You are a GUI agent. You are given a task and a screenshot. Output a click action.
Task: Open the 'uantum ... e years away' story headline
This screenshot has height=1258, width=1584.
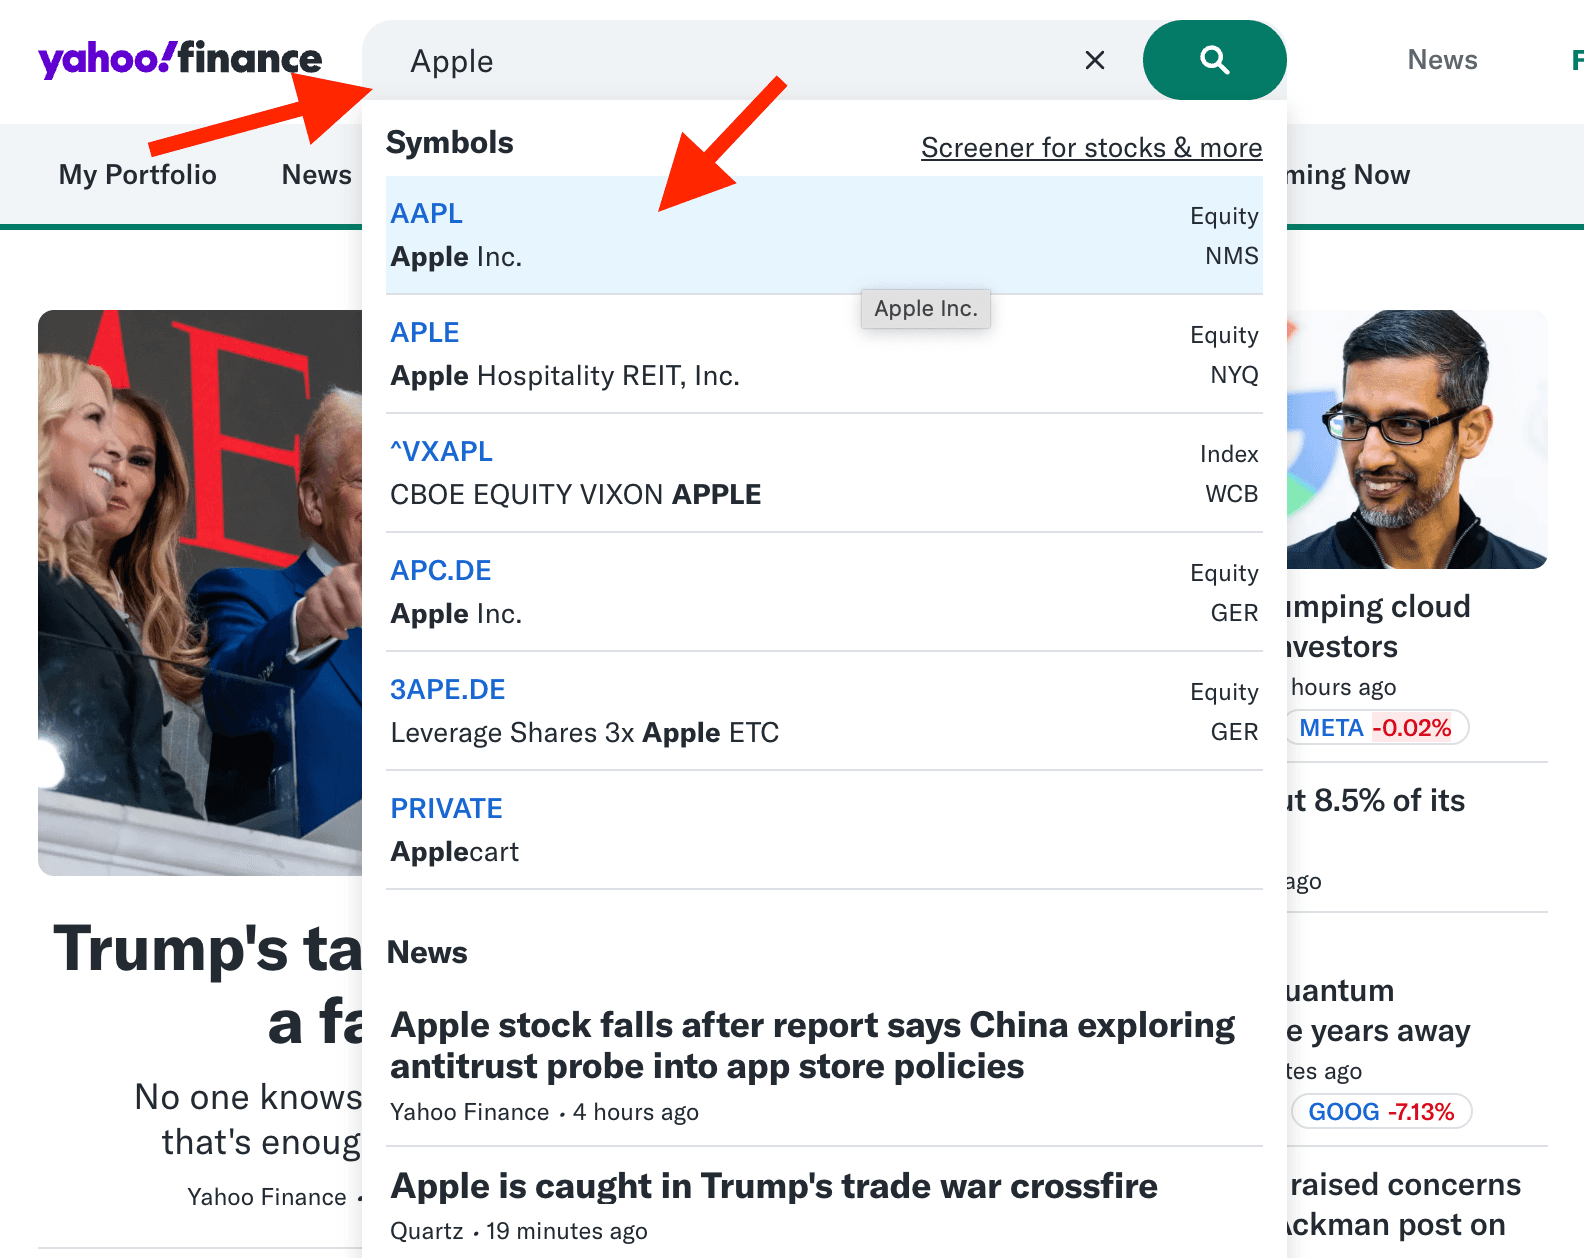(1378, 1010)
